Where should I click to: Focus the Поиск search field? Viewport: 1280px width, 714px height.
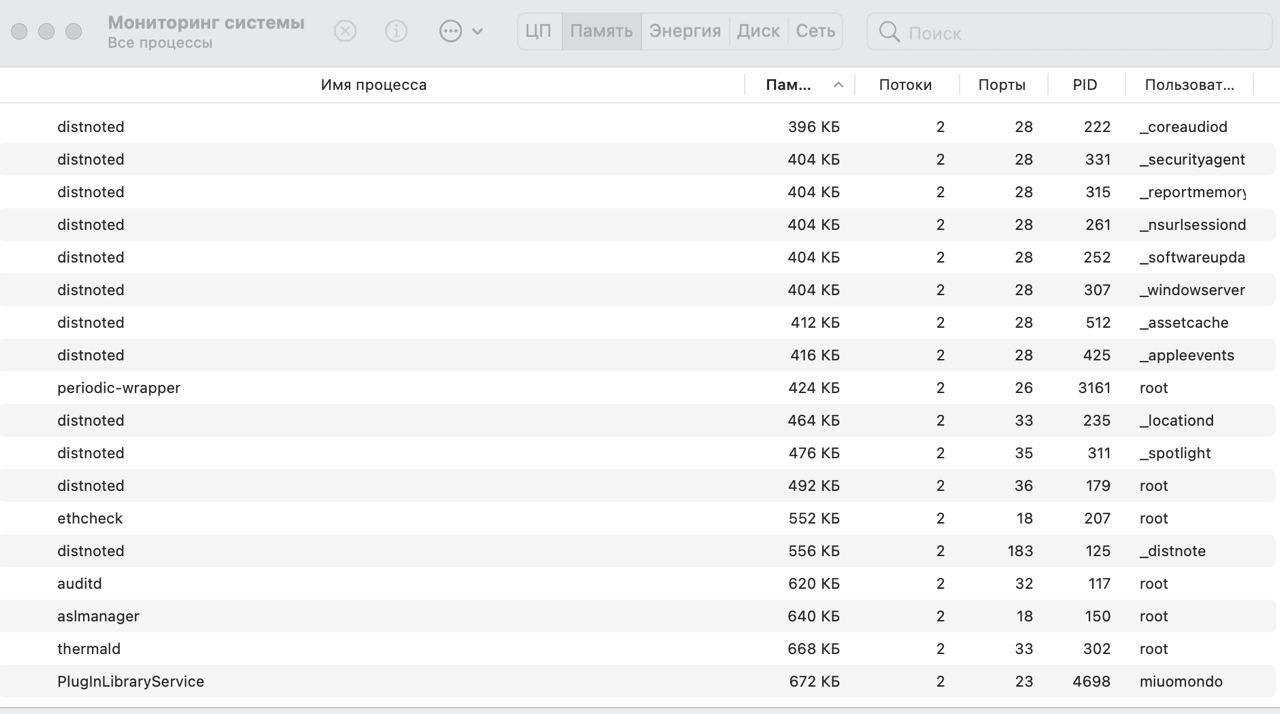[1068, 32]
